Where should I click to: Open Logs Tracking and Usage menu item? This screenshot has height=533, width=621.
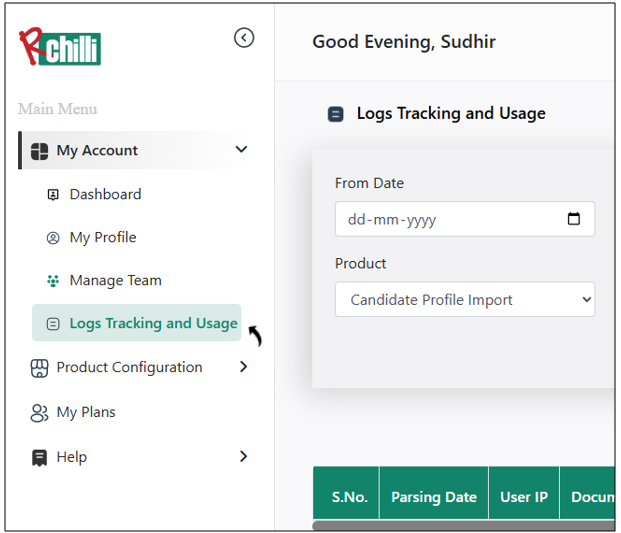pyautogui.click(x=153, y=324)
